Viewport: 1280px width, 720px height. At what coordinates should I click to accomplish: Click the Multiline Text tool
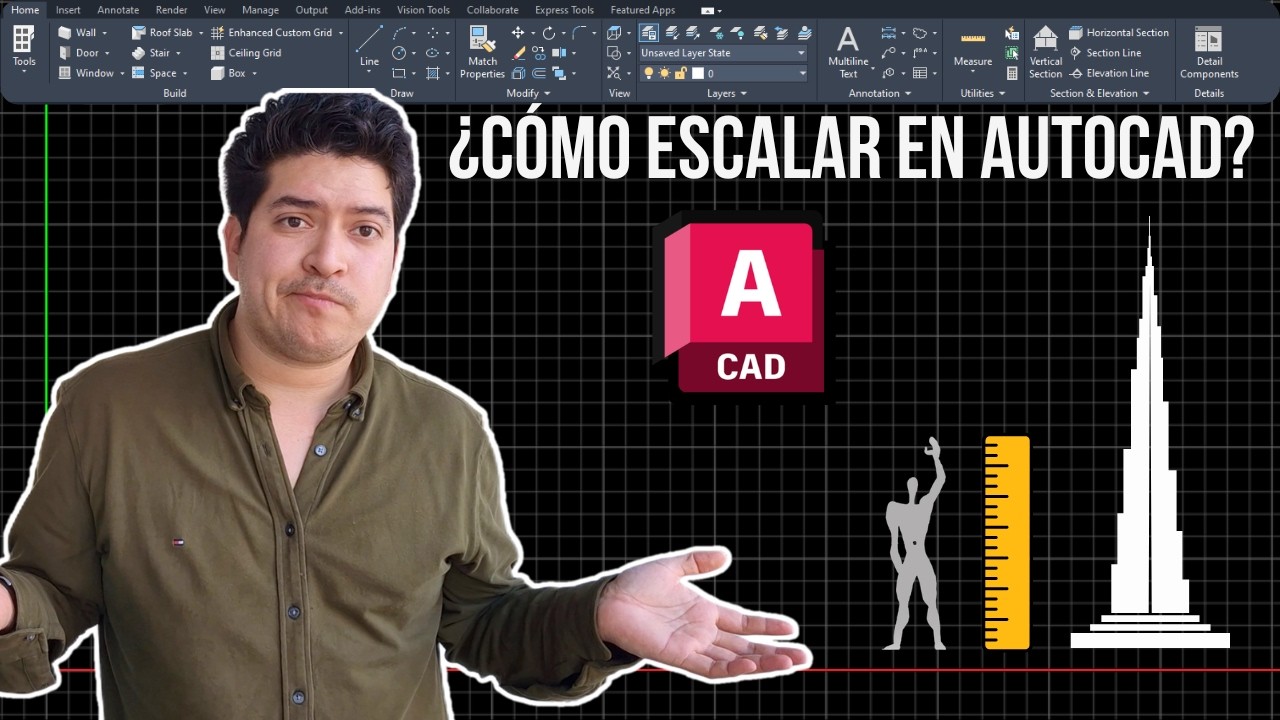tap(848, 52)
